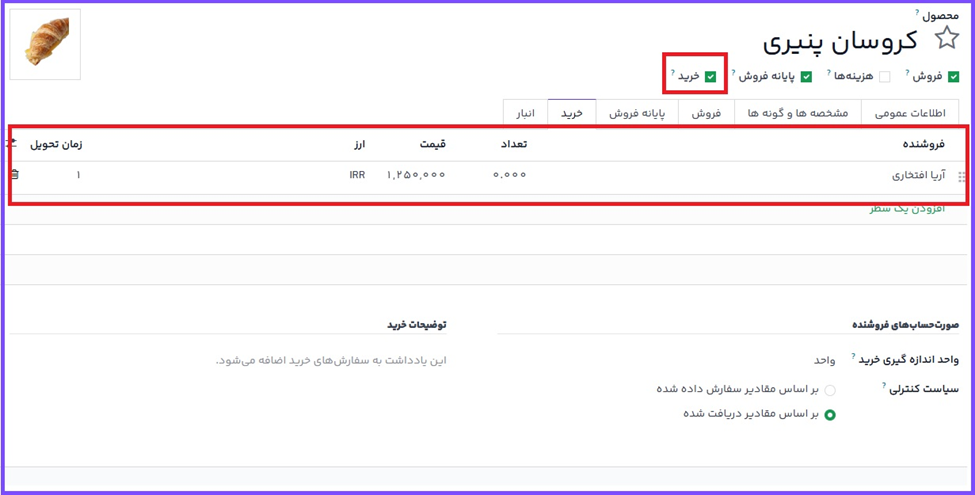Image resolution: width=975 pixels, height=495 pixels.
Task: Click the help icon beside سیاست کنترلی
Action: point(884,384)
